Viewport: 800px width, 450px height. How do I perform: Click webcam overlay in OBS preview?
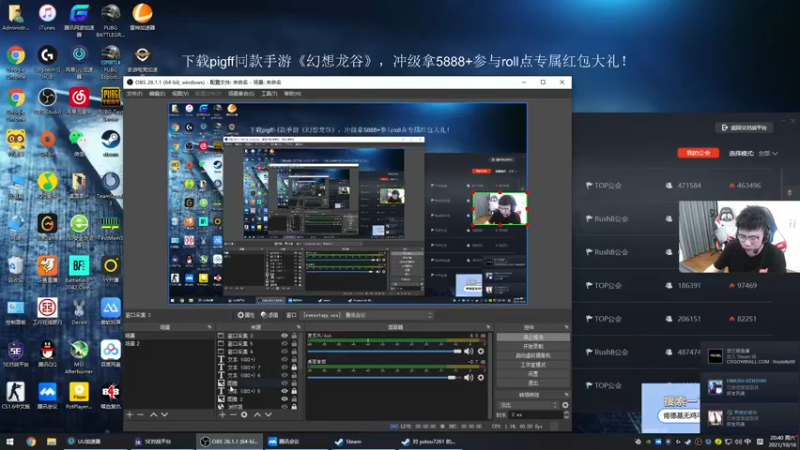click(x=499, y=208)
